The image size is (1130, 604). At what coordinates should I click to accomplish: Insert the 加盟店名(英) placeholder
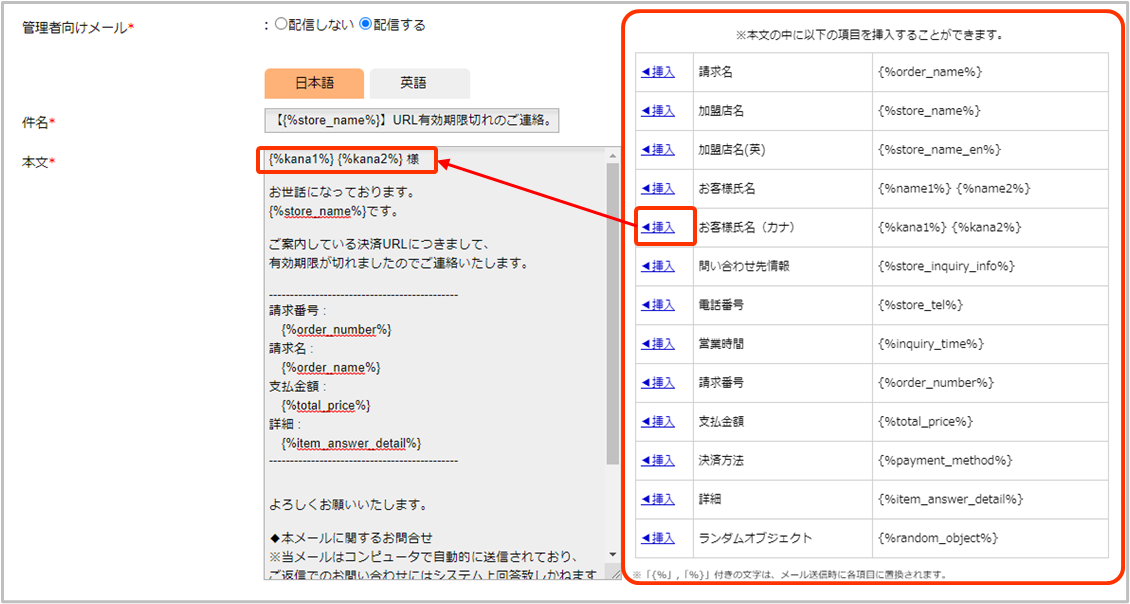(658, 150)
